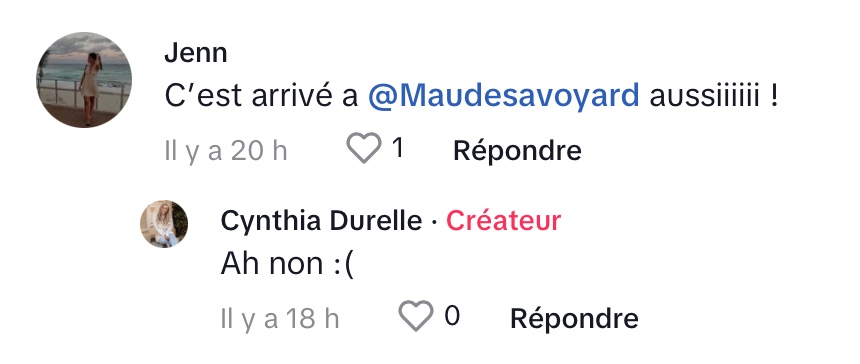Image resolution: width=860 pixels, height=364 pixels.
Task: Open Jenn's profile picture
Action: pos(84,79)
